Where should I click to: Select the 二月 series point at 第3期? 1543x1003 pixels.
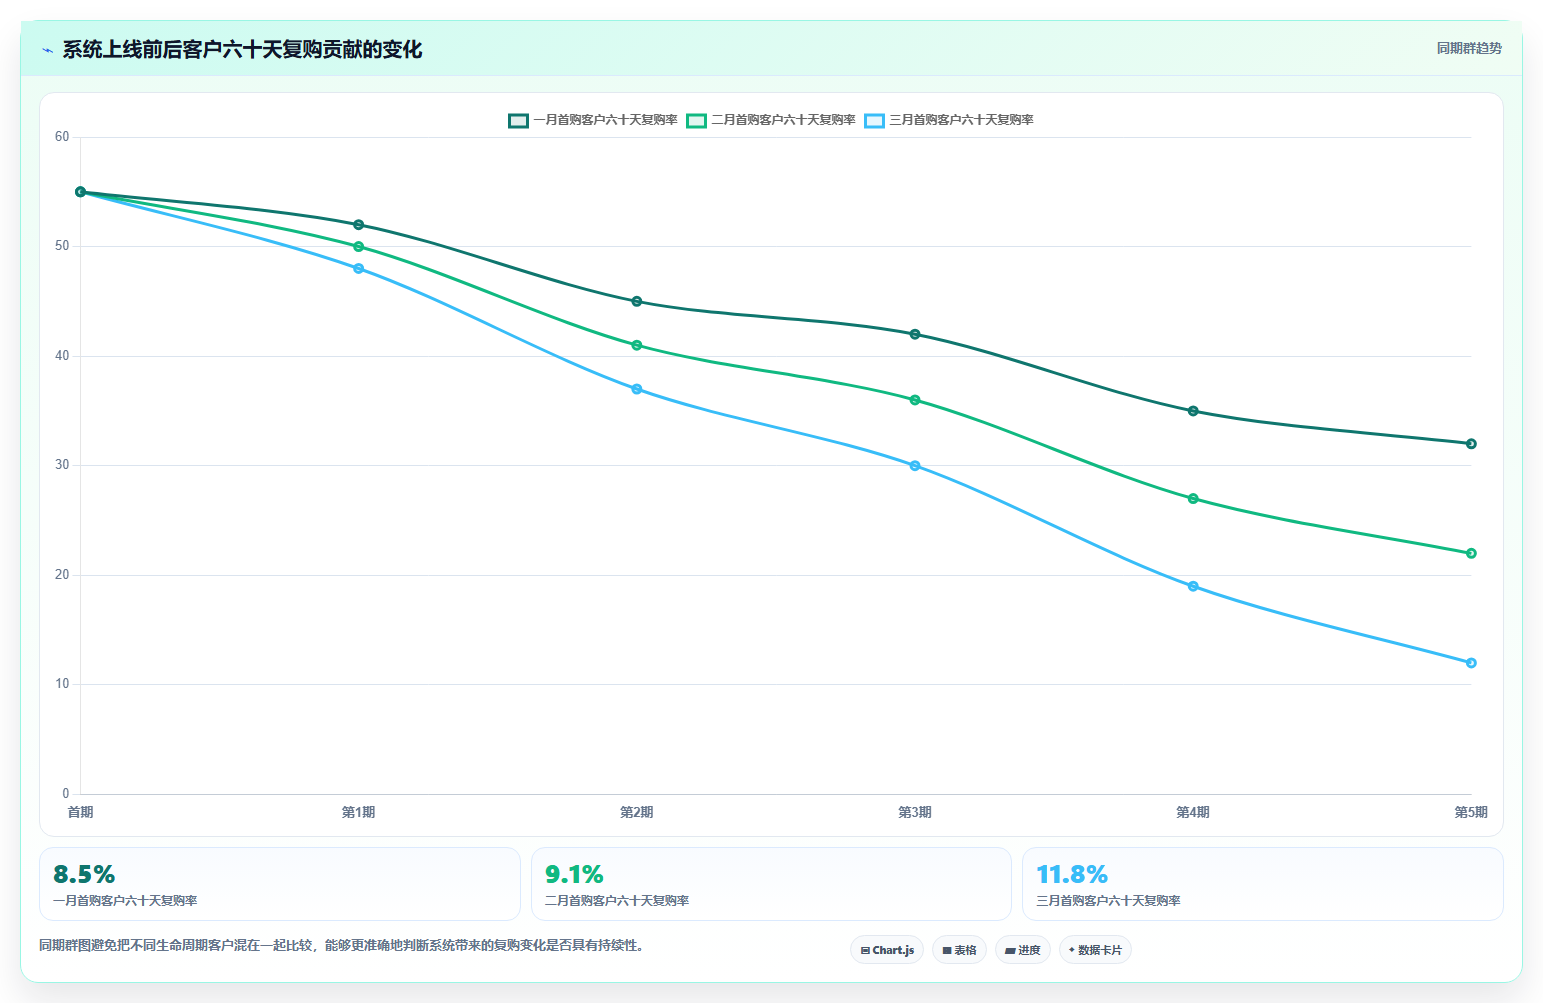pos(915,400)
